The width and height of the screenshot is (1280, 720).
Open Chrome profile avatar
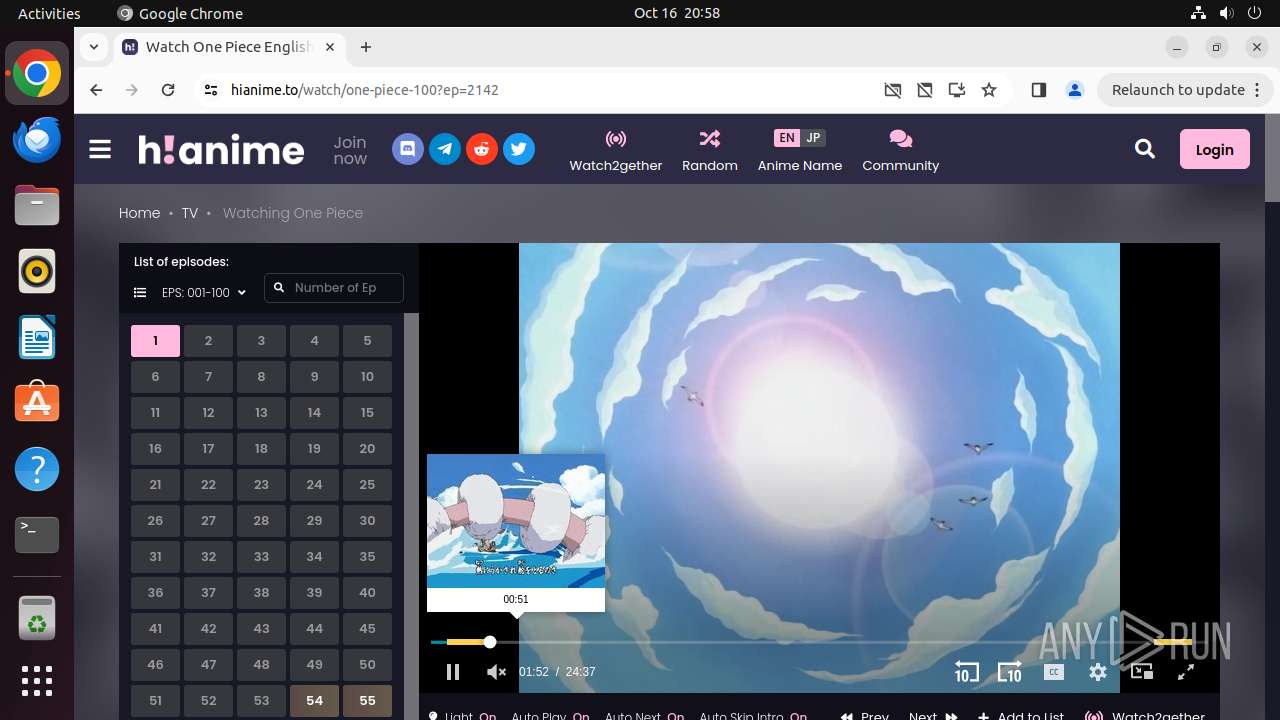[1075, 90]
